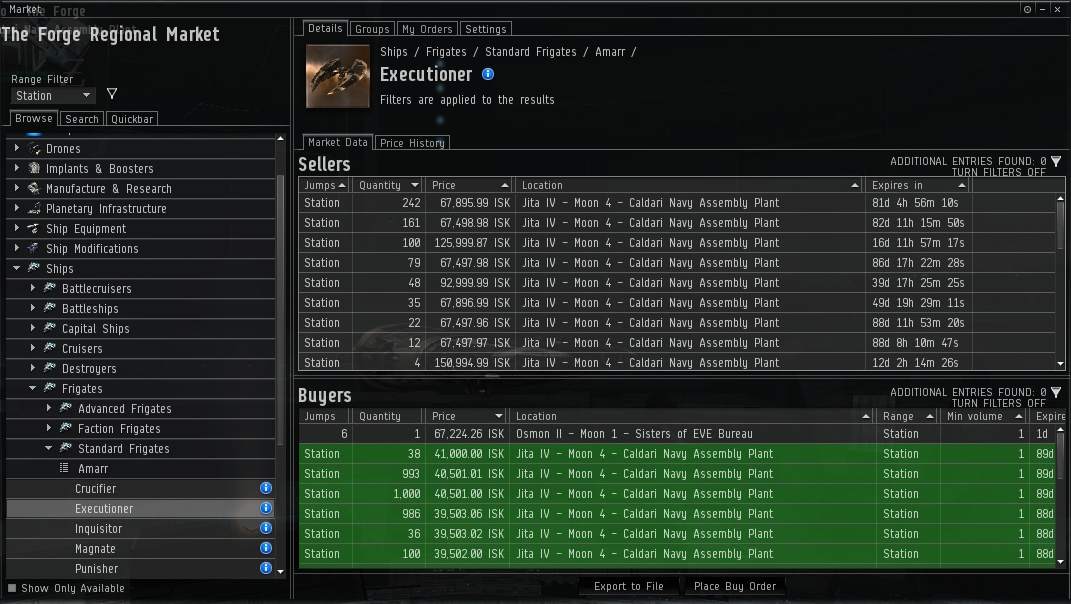This screenshot has width=1071, height=604.
Task: Switch to the Price History tab
Action: [x=412, y=143]
